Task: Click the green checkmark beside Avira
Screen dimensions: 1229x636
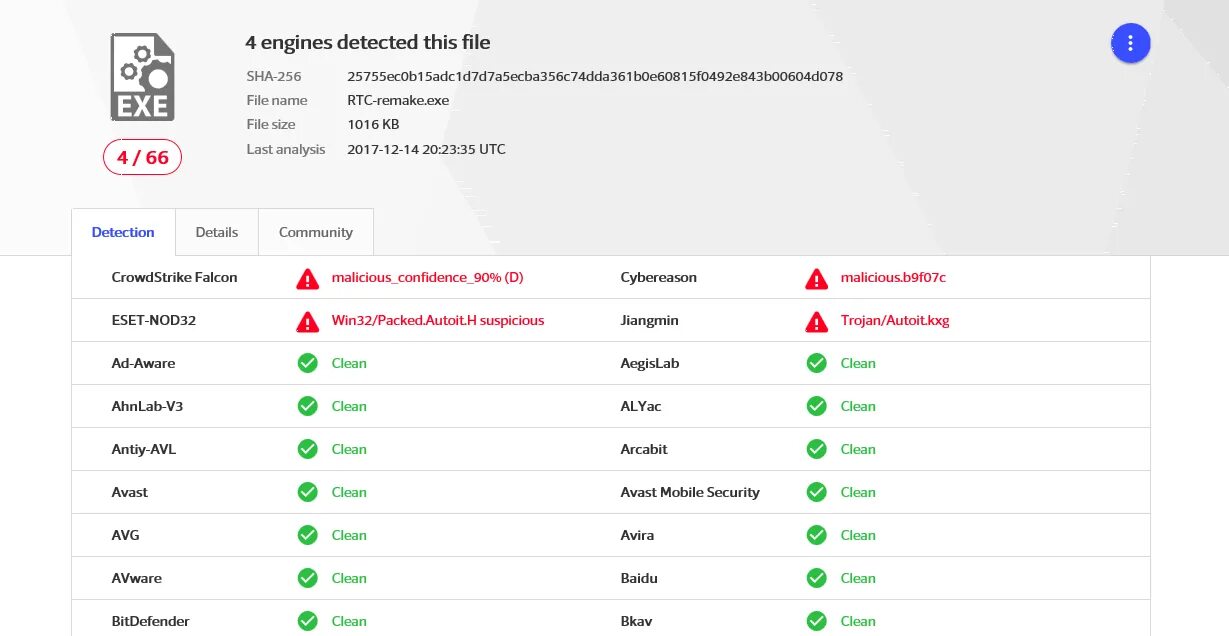Action: click(816, 535)
